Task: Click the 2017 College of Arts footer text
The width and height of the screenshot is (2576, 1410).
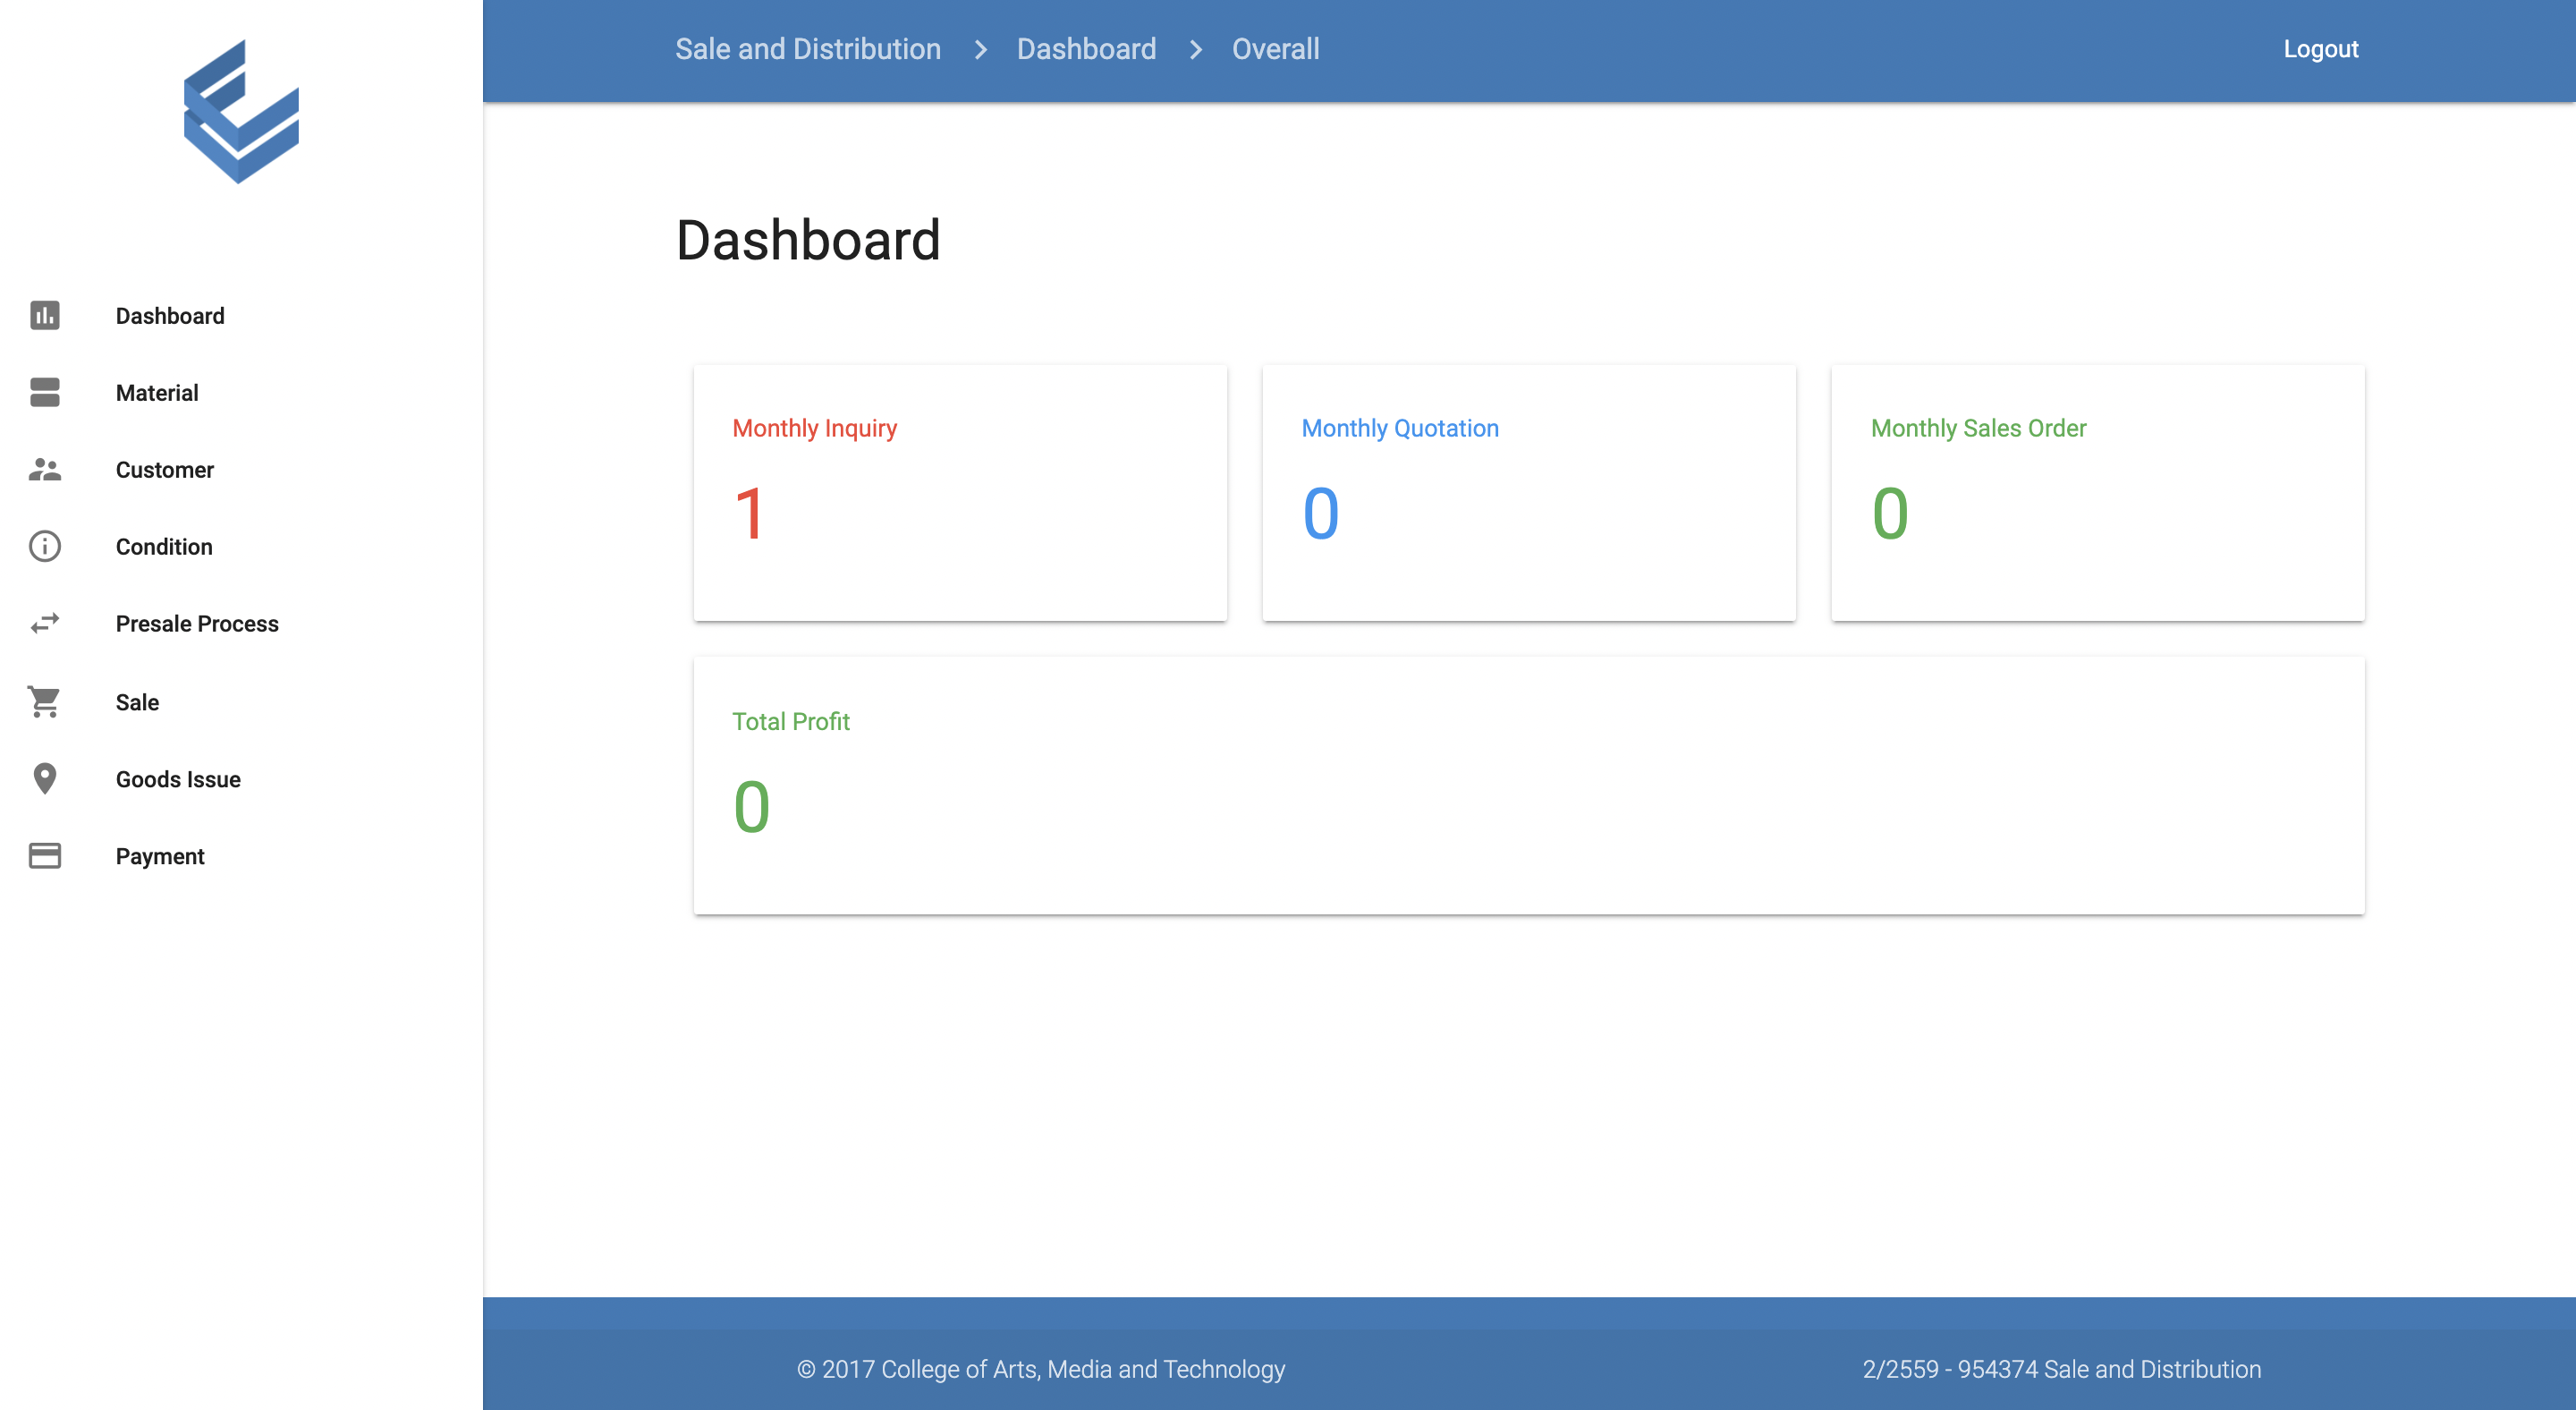Action: tap(1041, 1369)
